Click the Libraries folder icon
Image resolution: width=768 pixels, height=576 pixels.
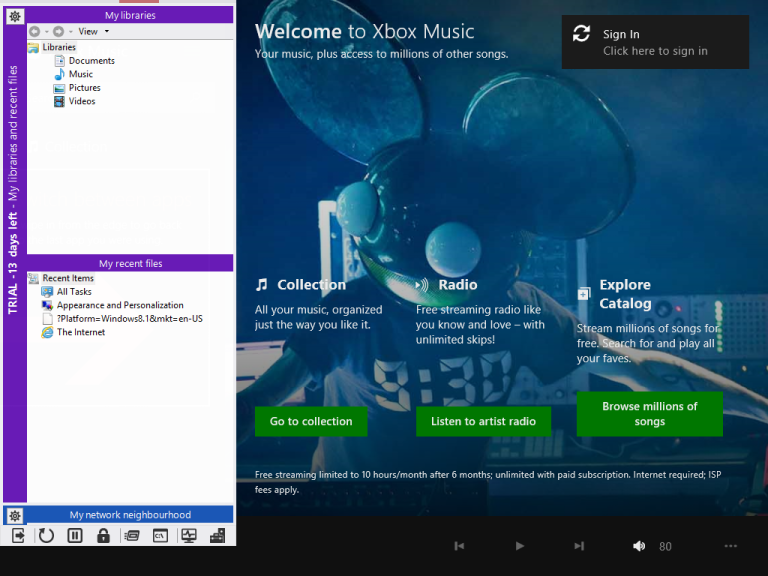coord(33,48)
